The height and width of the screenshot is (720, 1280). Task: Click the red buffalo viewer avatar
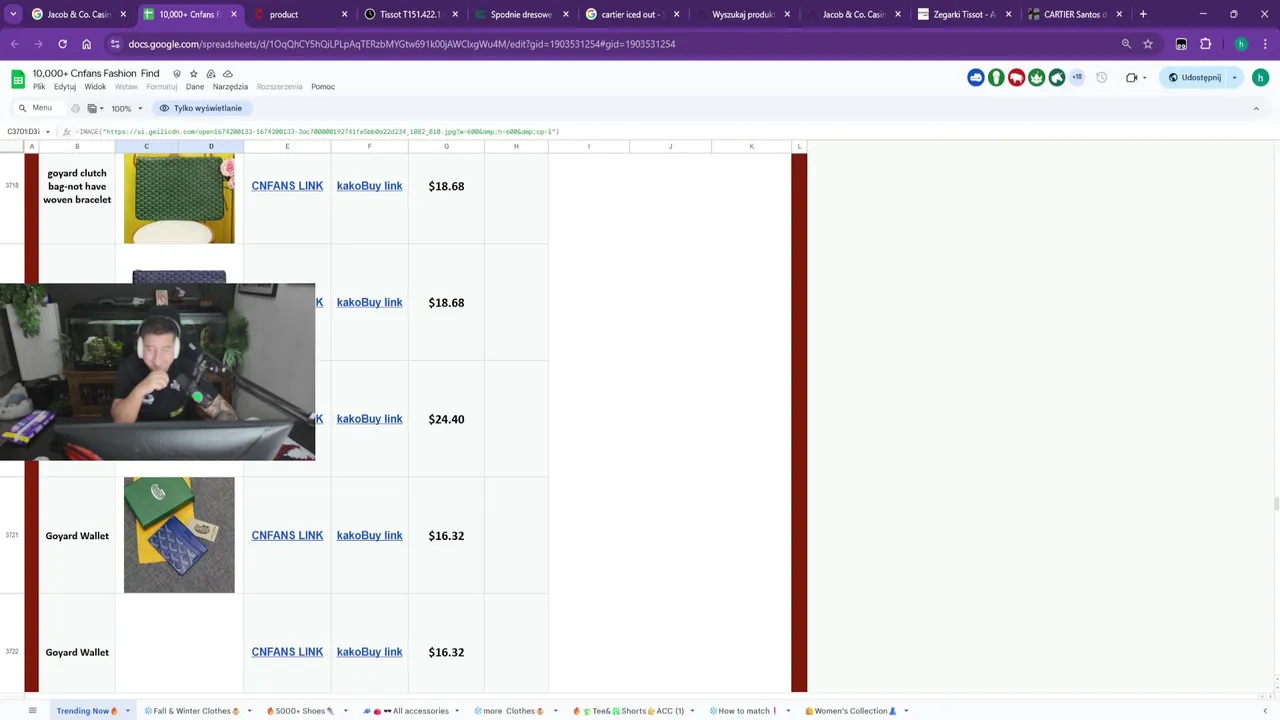click(1016, 78)
